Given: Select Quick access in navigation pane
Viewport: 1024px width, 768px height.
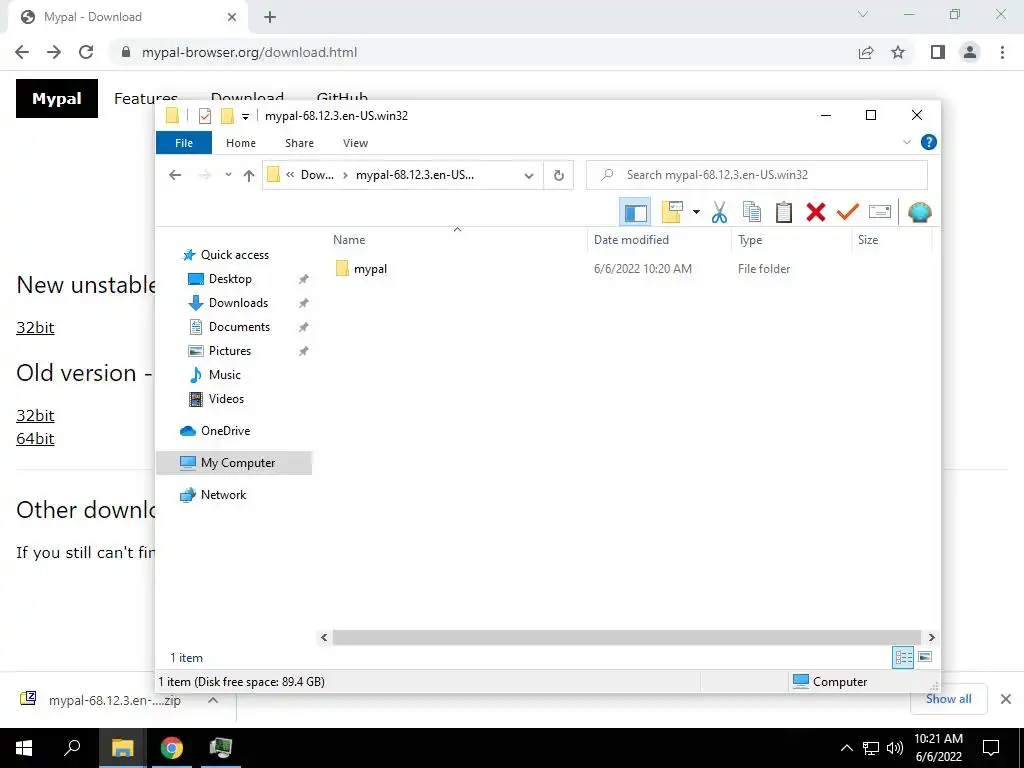Looking at the screenshot, I should point(234,255).
